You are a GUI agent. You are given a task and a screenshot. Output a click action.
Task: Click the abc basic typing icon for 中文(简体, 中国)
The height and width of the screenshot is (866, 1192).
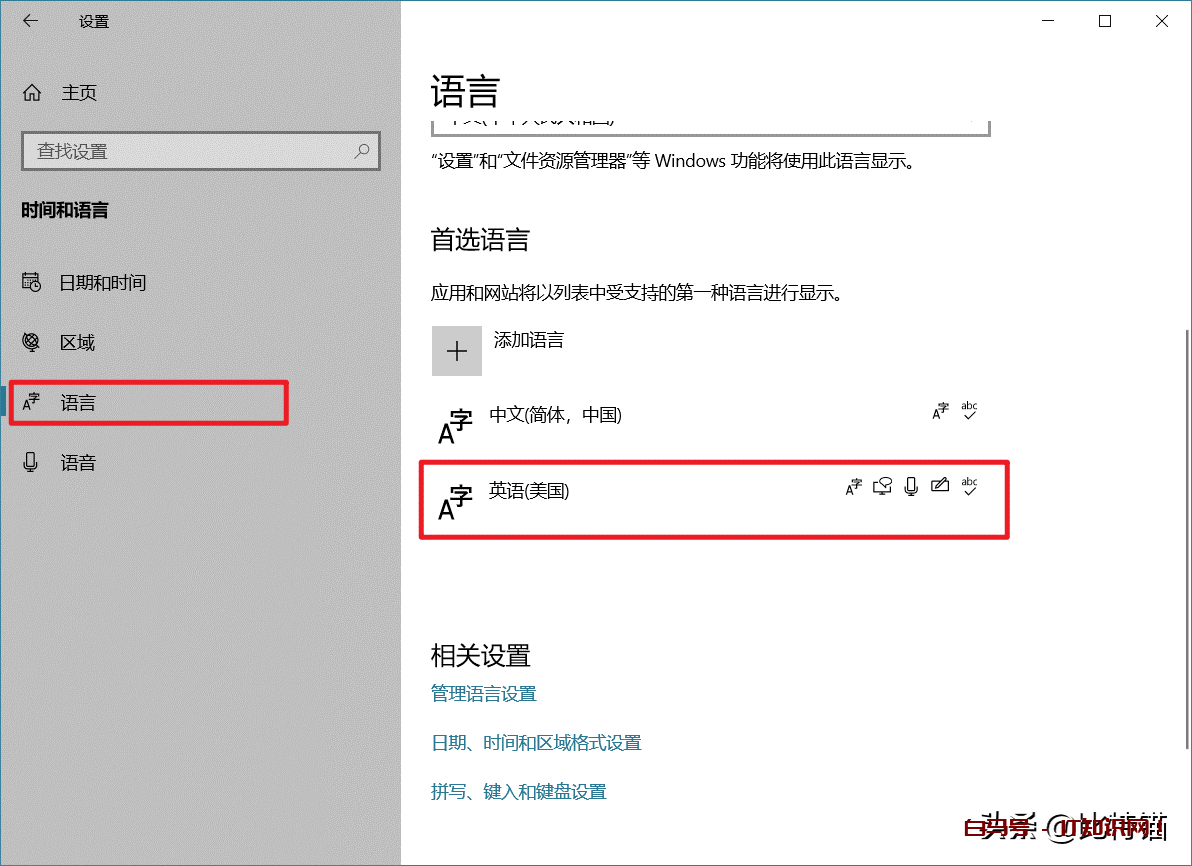(967, 410)
